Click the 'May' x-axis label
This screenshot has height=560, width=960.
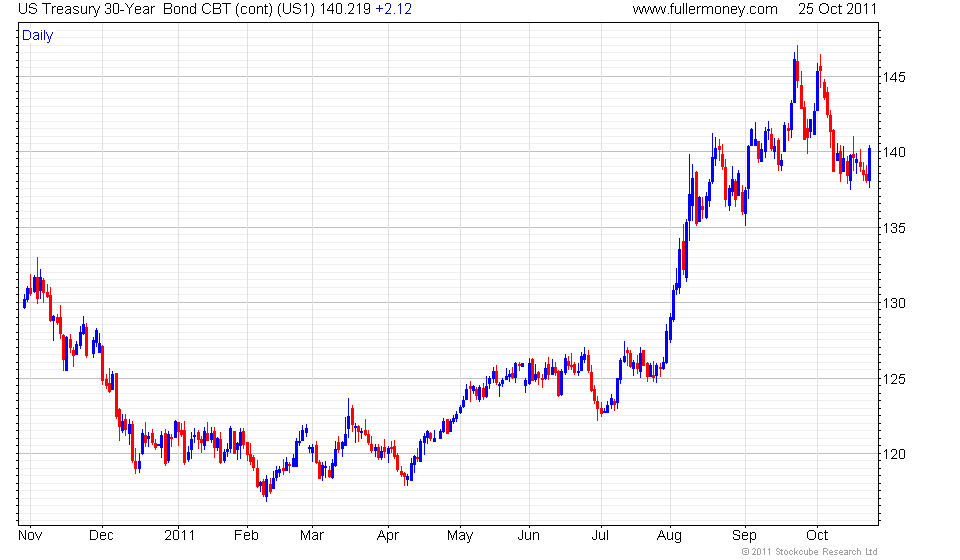coord(460,536)
